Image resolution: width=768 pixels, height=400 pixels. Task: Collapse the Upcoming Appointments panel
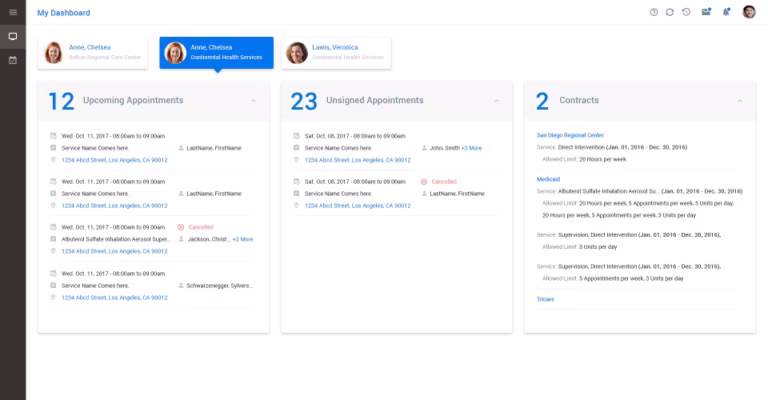[253, 101]
